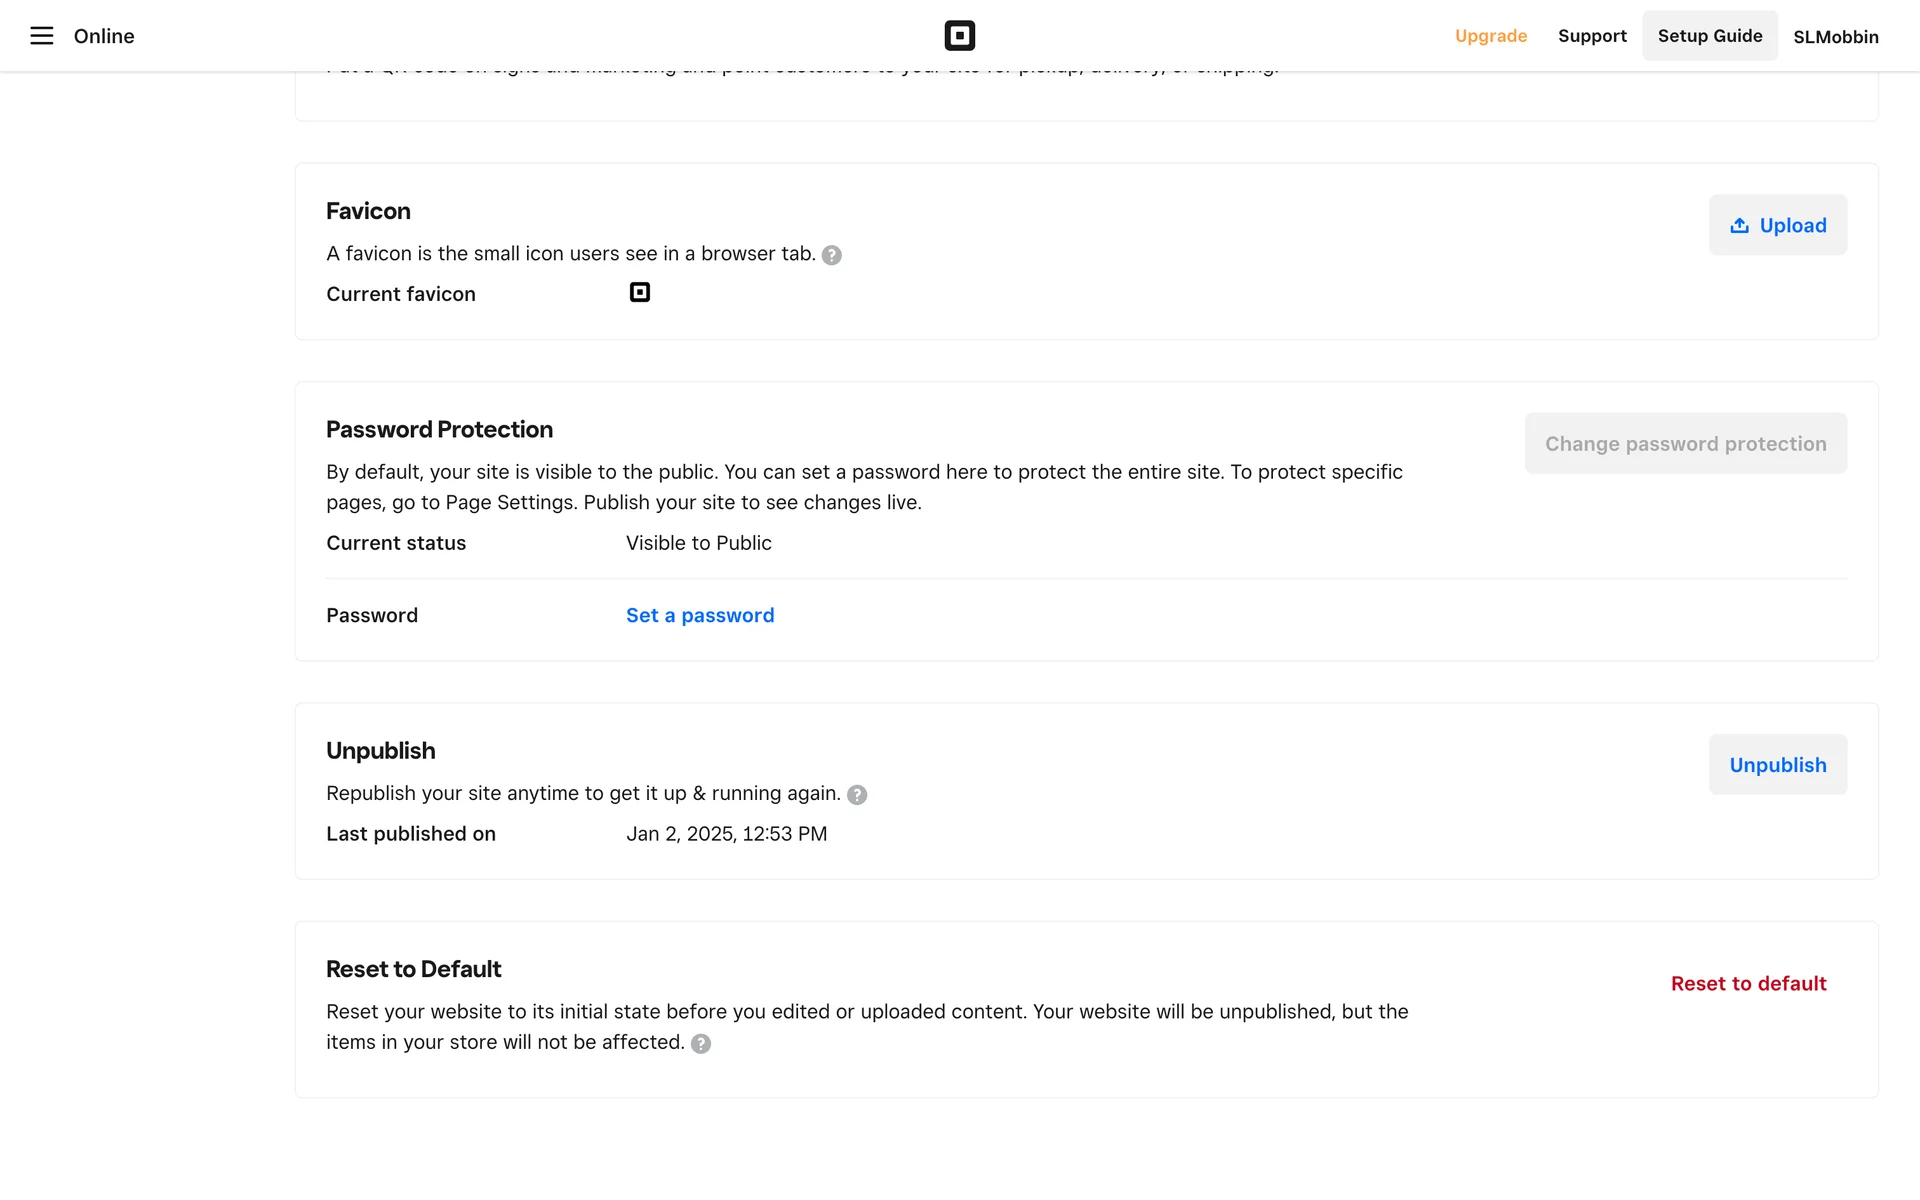Click the help icon beside republish description
The height and width of the screenshot is (1200, 1920).
857,795
